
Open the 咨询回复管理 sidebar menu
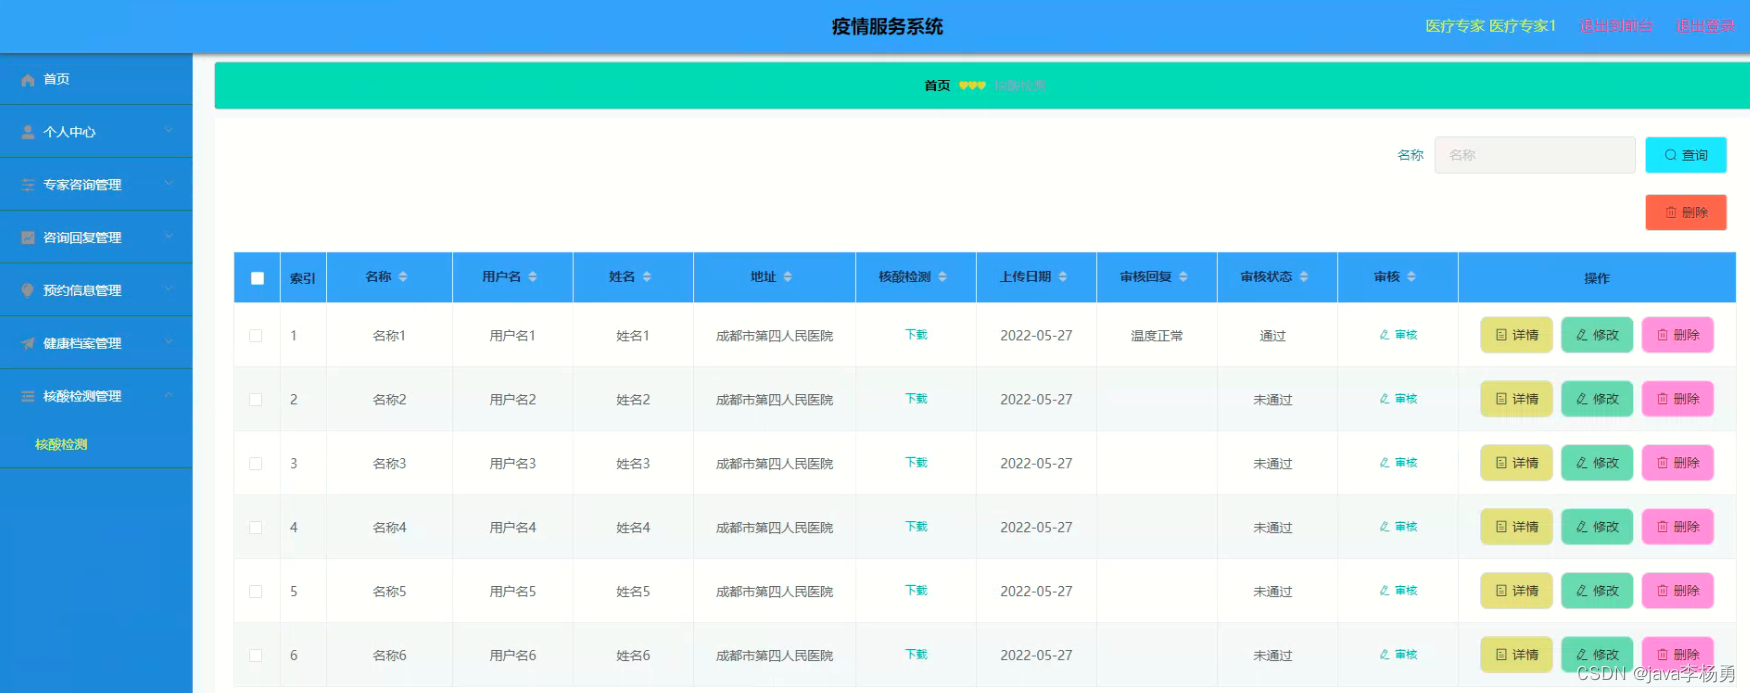coord(96,238)
